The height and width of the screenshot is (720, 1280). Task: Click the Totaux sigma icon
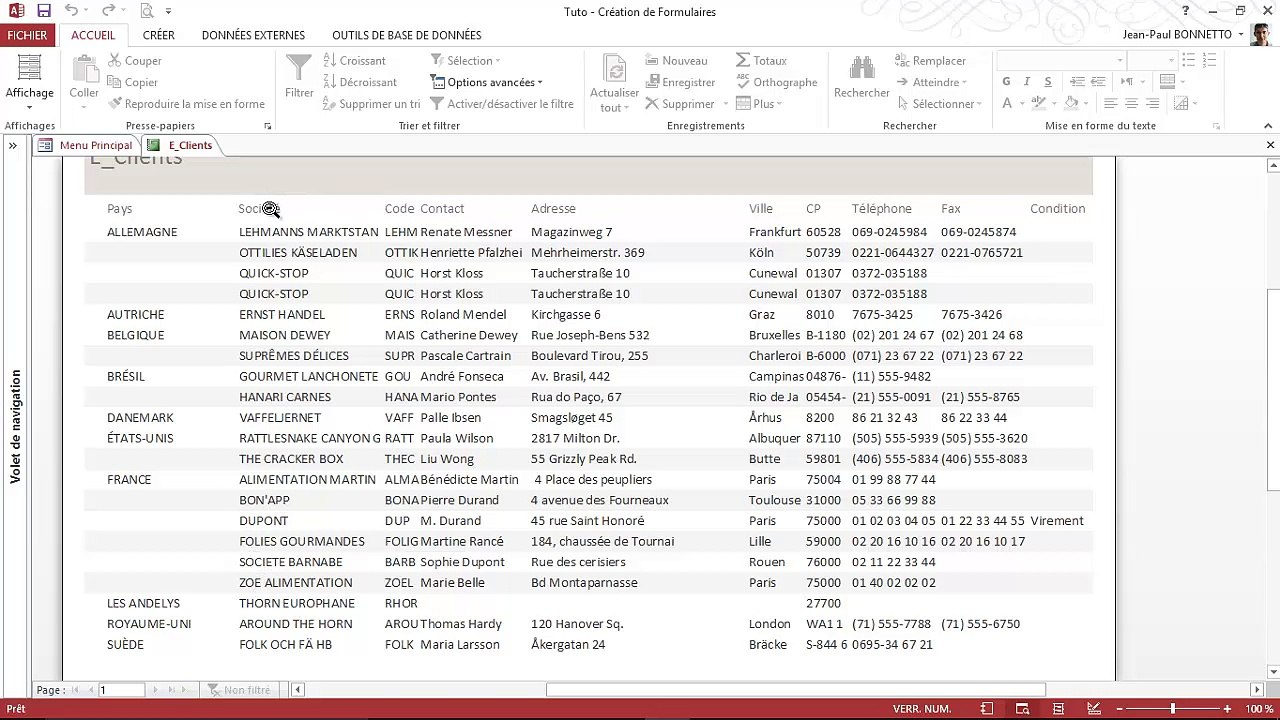pos(743,61)
